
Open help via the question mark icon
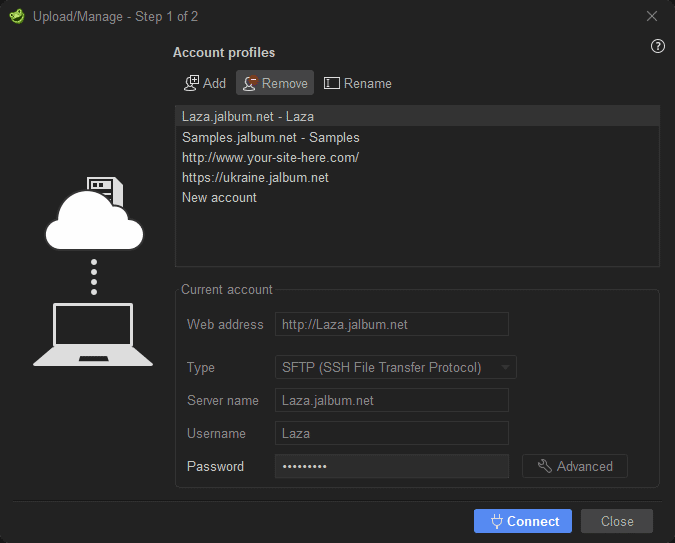[657, 46]
